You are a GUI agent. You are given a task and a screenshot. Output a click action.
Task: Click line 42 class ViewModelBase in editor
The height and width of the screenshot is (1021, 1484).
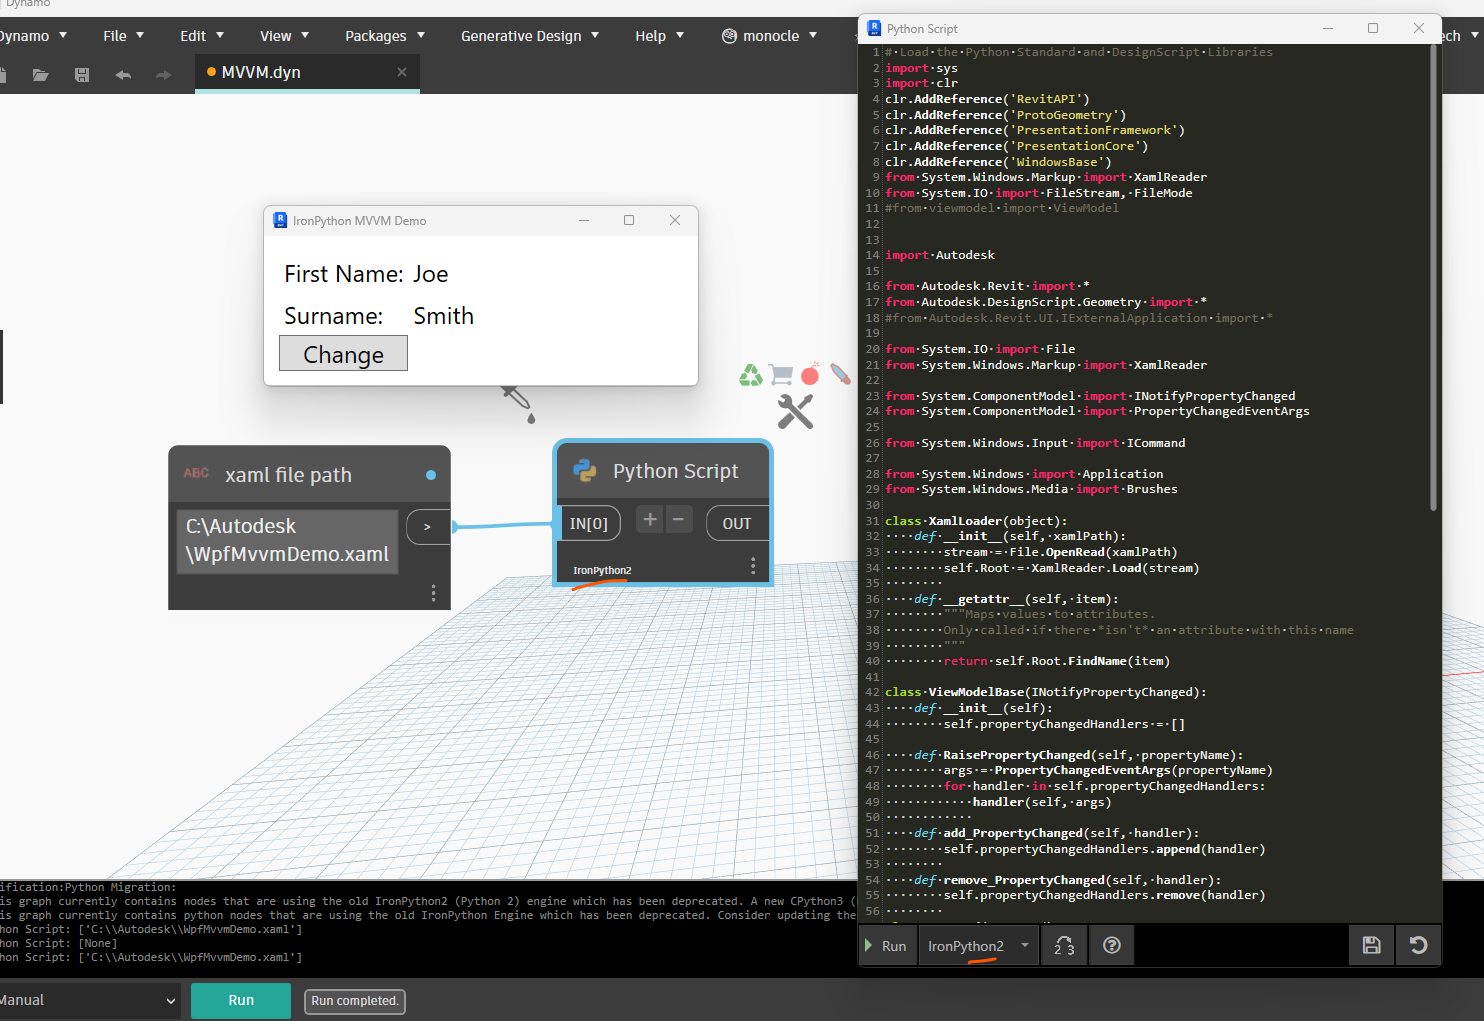click(1046, 692)
